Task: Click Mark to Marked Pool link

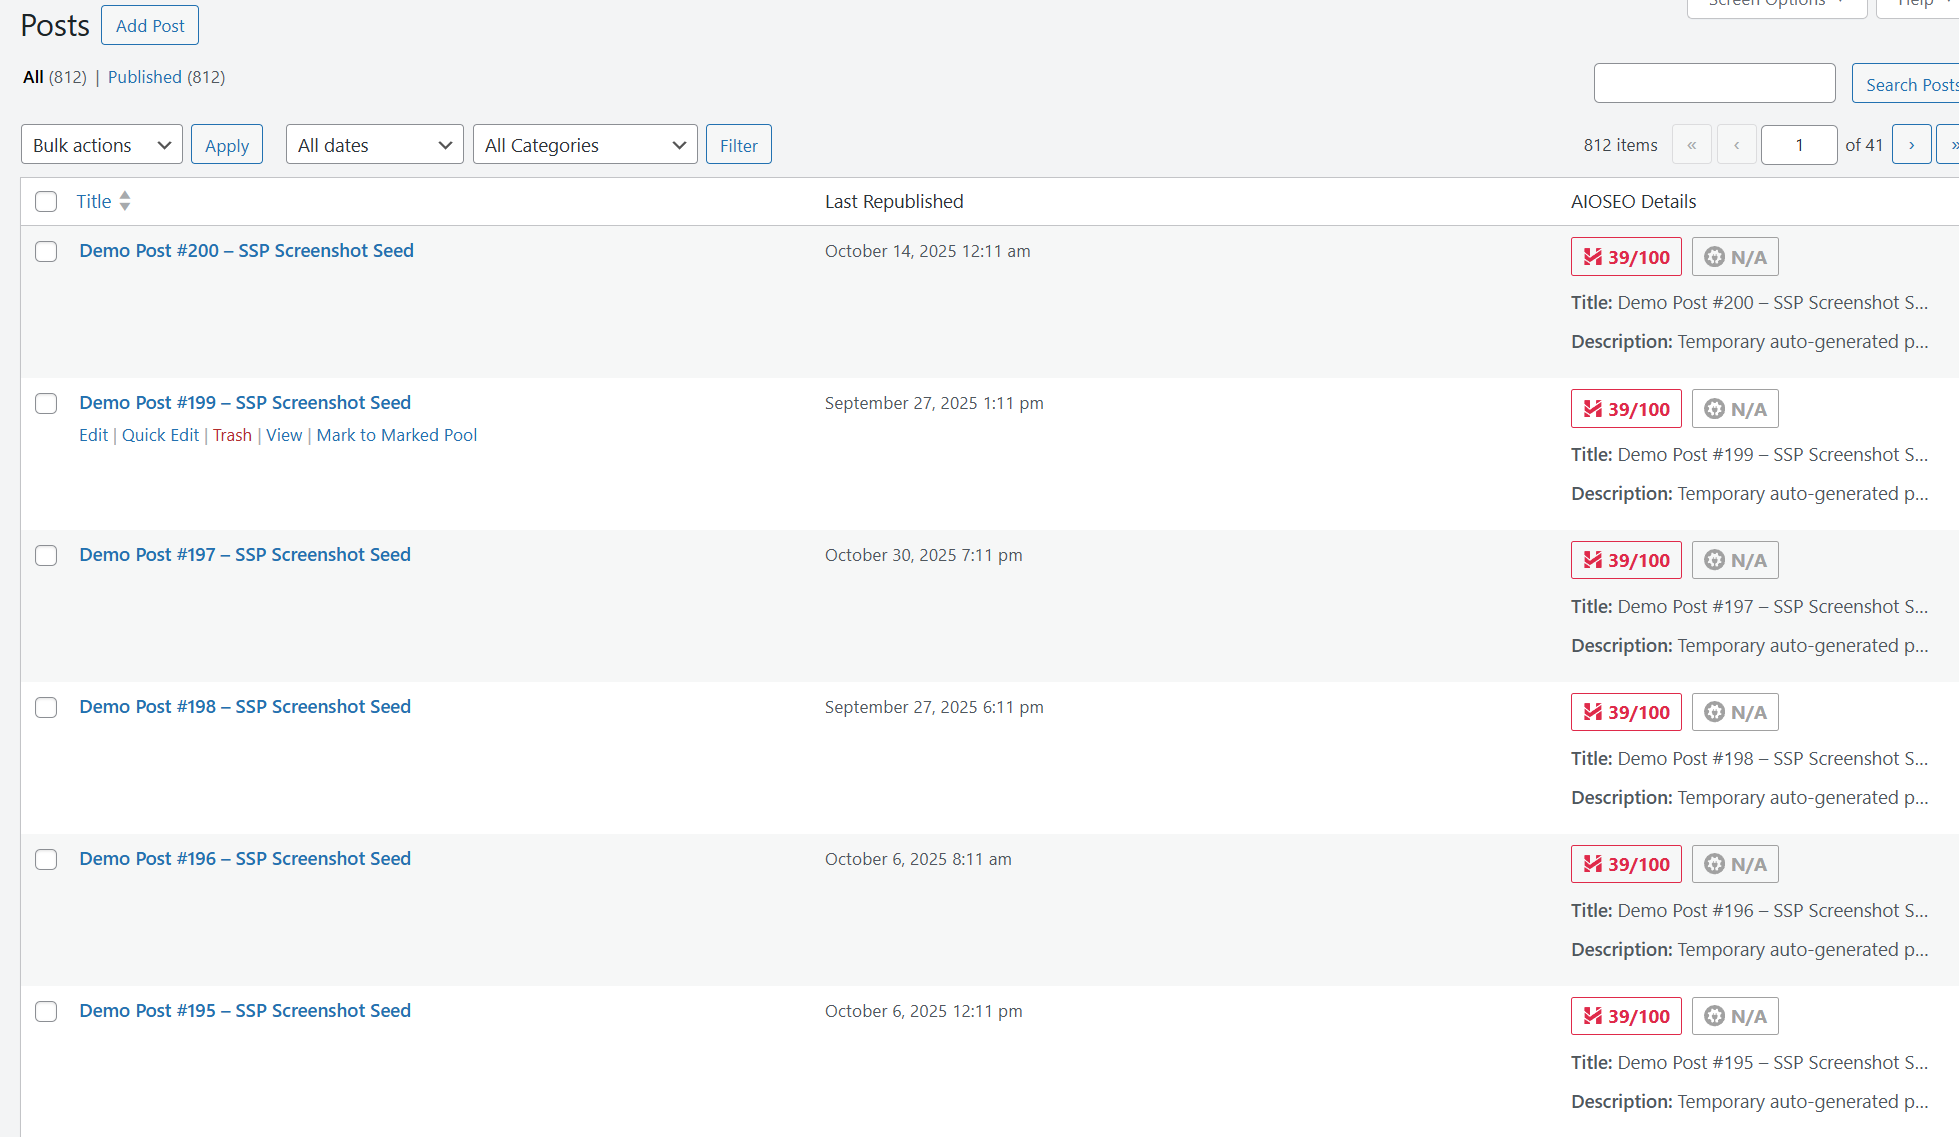Action: [396, 435]
